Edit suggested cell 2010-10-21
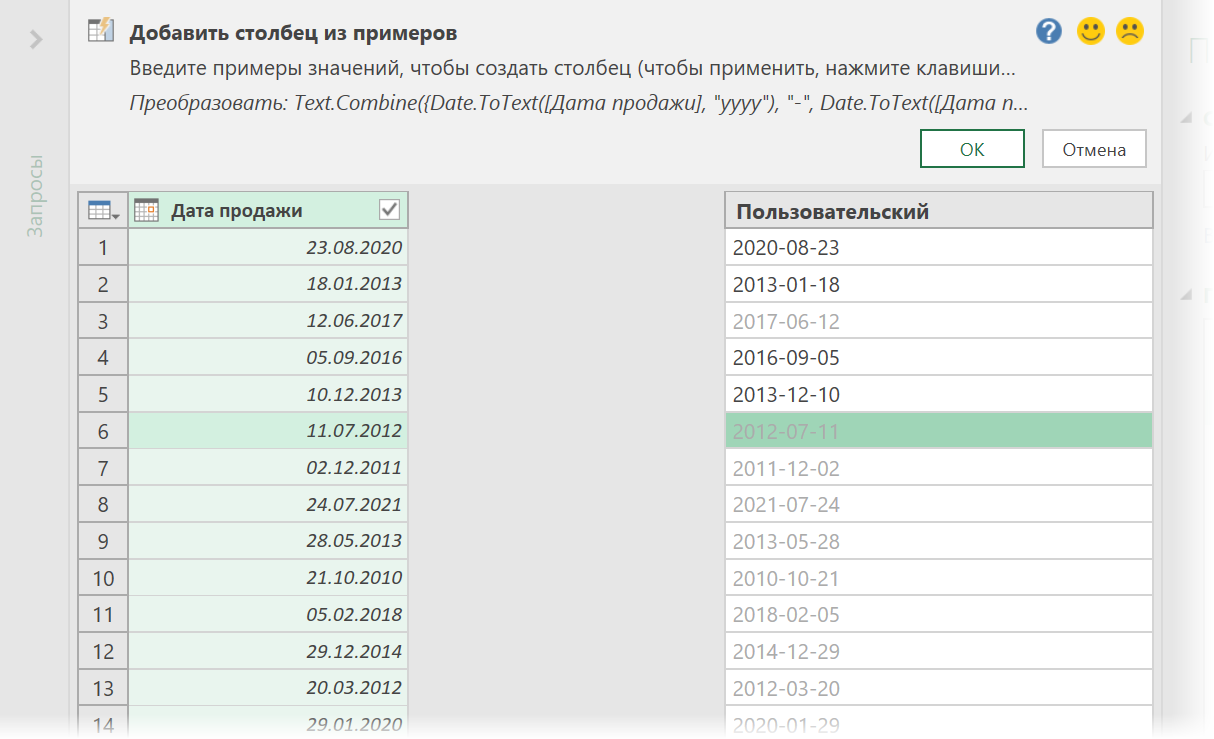The image size is (1214, 739). tap(939, 578)
